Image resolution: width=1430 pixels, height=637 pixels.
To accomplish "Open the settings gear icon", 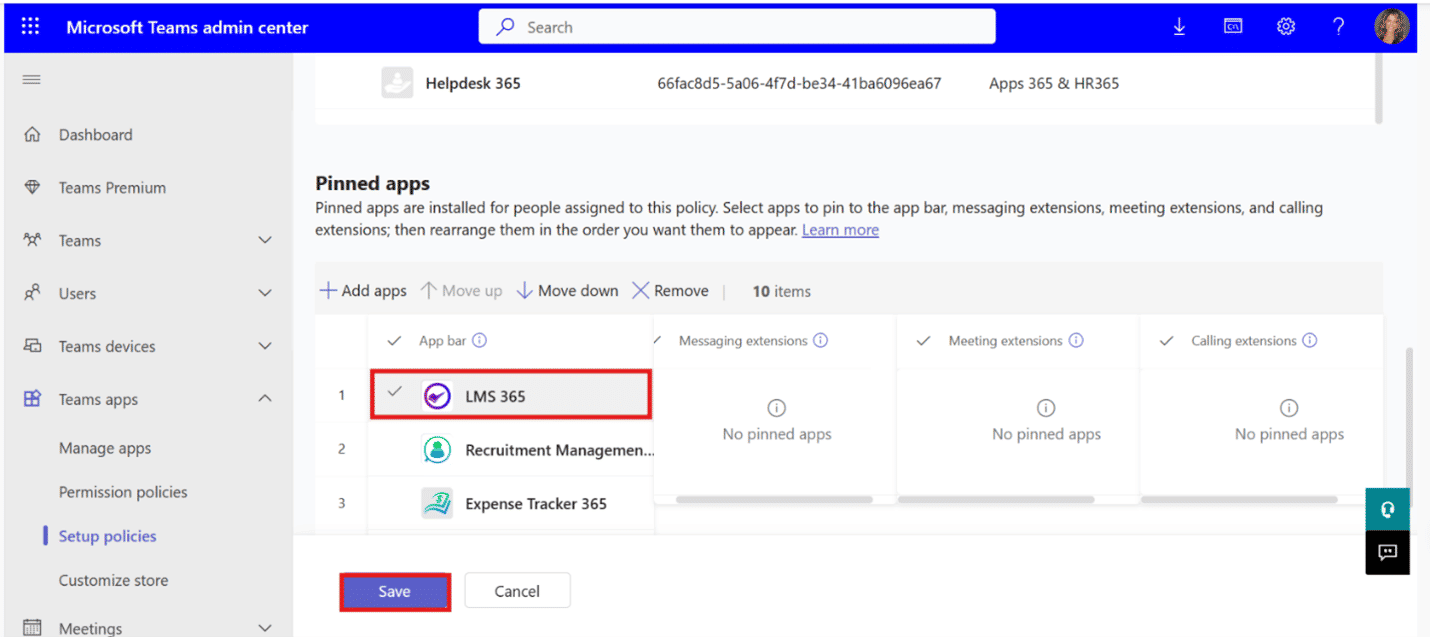I will (x=1286, y=27).
